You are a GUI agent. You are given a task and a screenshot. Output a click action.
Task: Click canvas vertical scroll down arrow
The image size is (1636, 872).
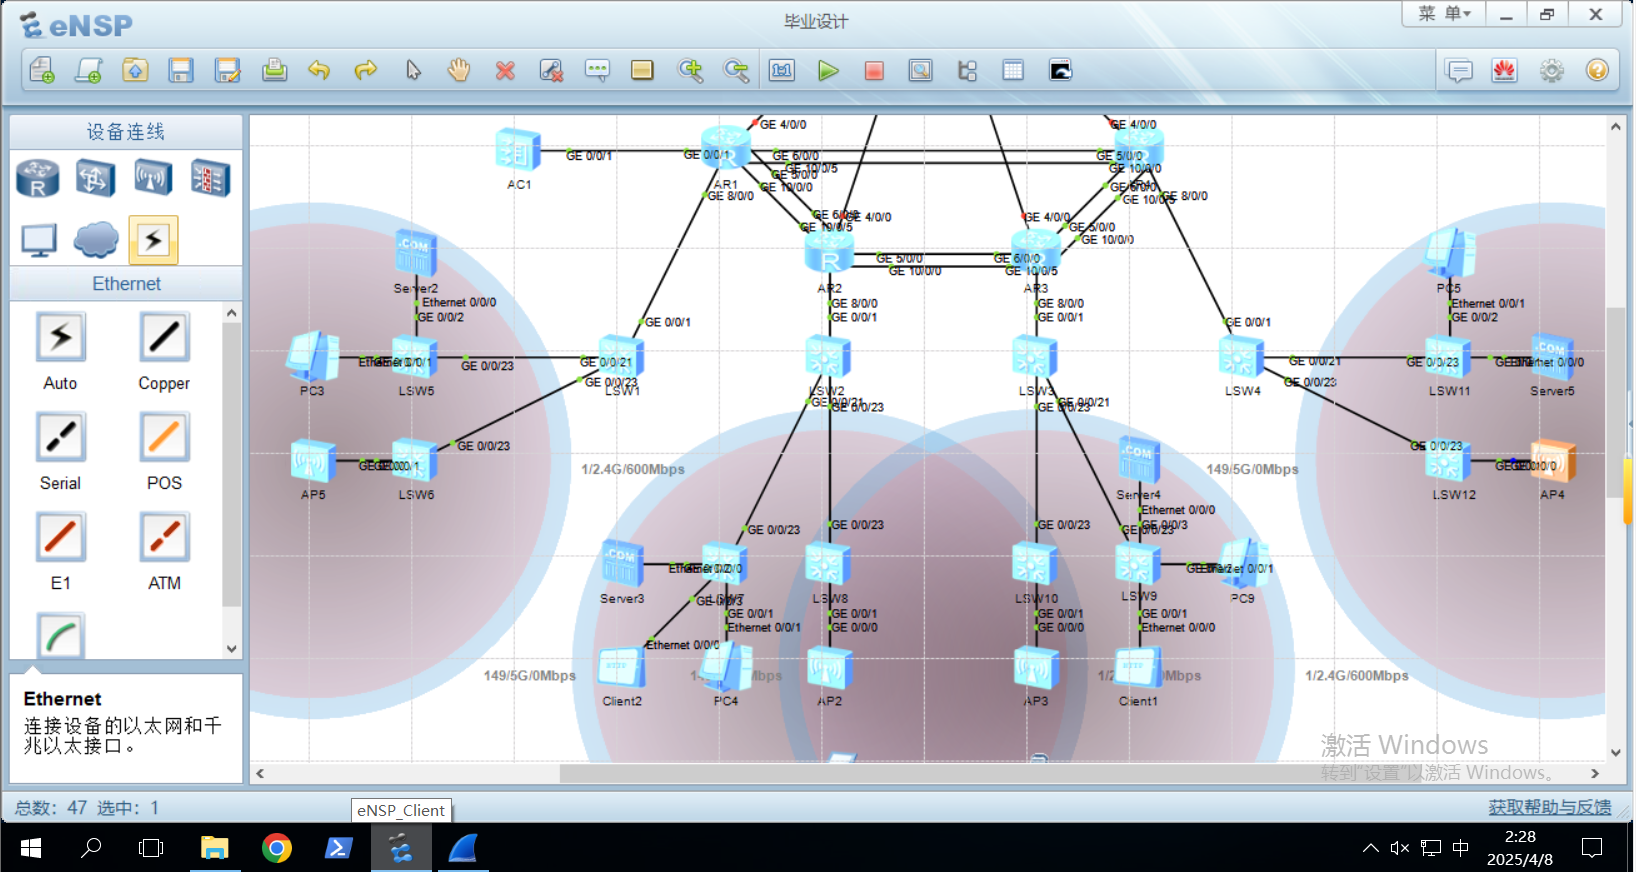pos(1615,753)
